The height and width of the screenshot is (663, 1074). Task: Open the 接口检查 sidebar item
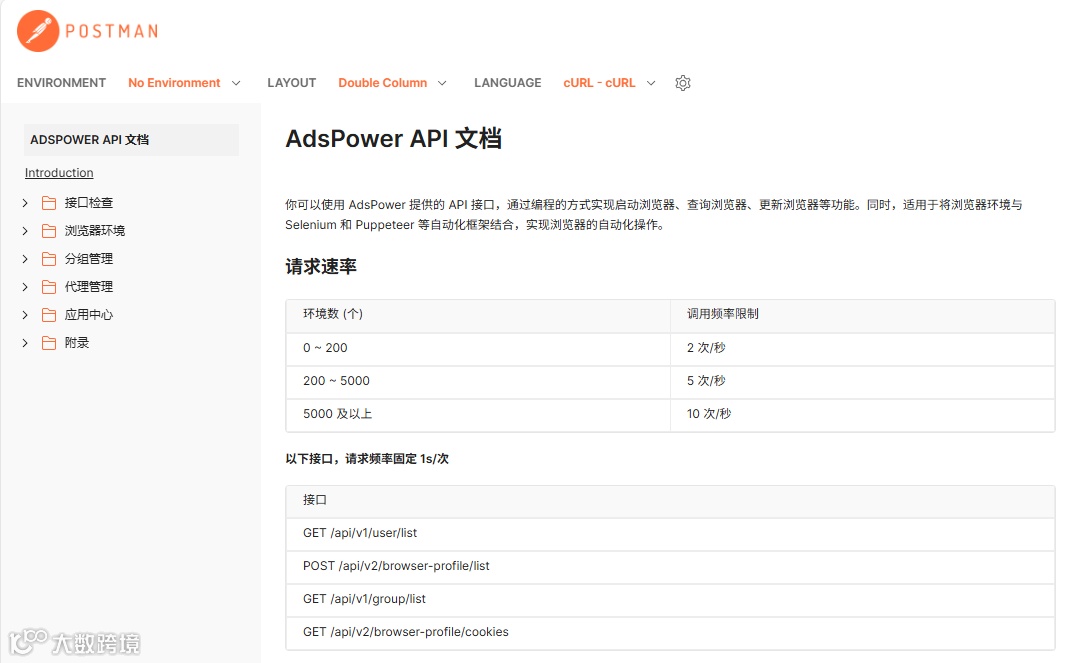[x=88, y=203]
